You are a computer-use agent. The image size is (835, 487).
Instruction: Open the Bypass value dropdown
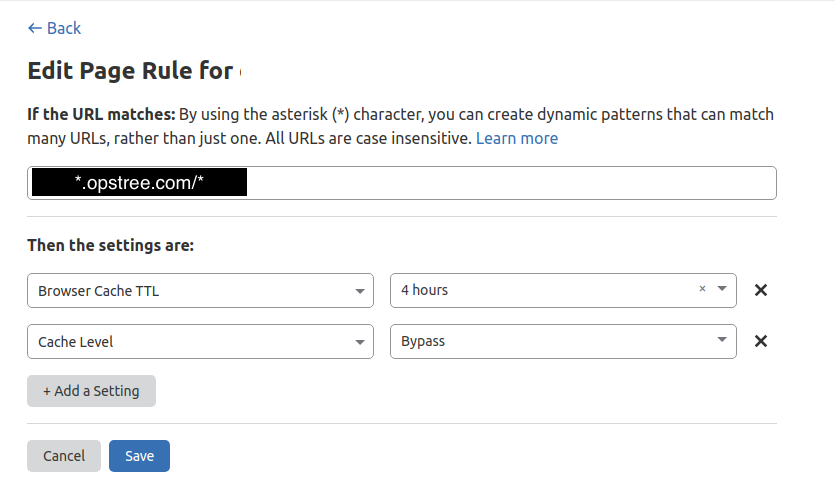pos(550,341)
